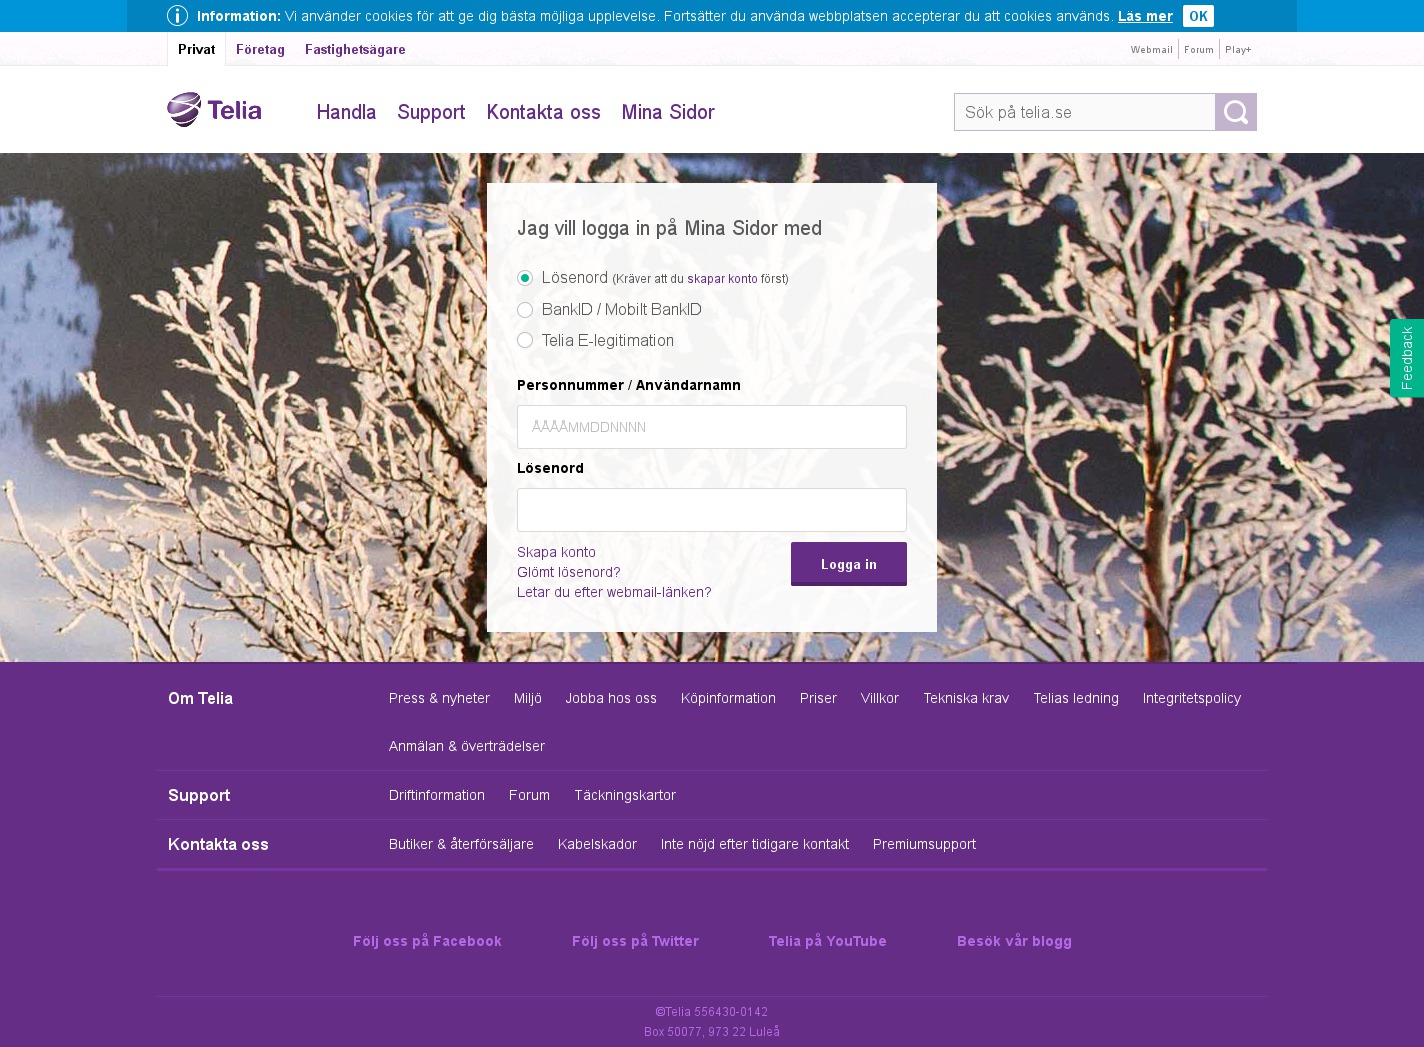1424x1047 pixels.
Task: Open Butiker & återförsäljare footer link
Action: click(461, 844)
